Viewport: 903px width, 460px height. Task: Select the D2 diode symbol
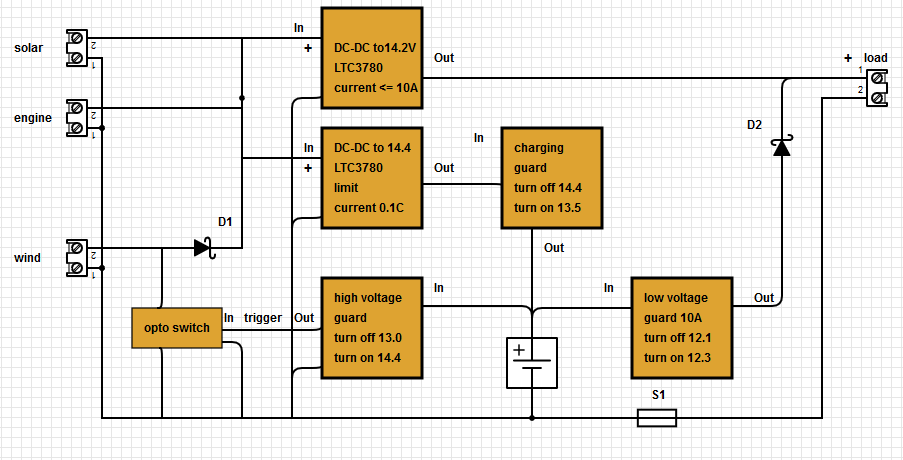(x=781, y=147)
